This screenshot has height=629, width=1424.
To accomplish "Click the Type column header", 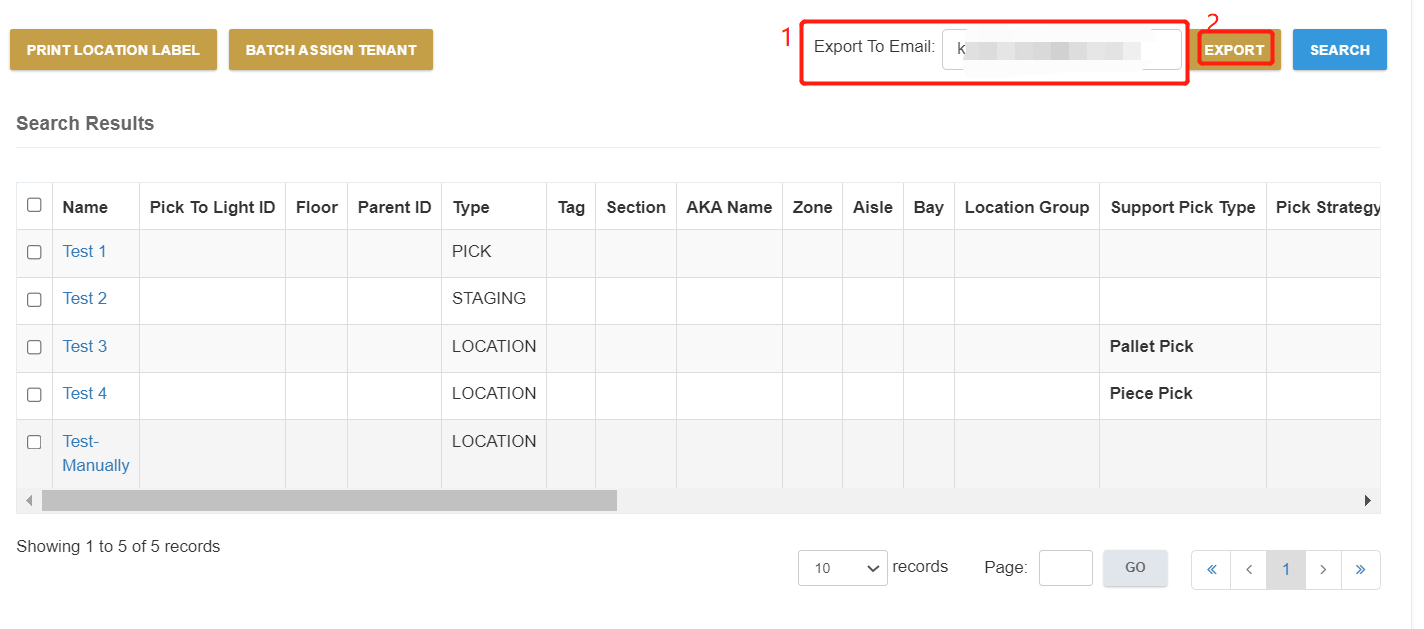I will [471, 207].
